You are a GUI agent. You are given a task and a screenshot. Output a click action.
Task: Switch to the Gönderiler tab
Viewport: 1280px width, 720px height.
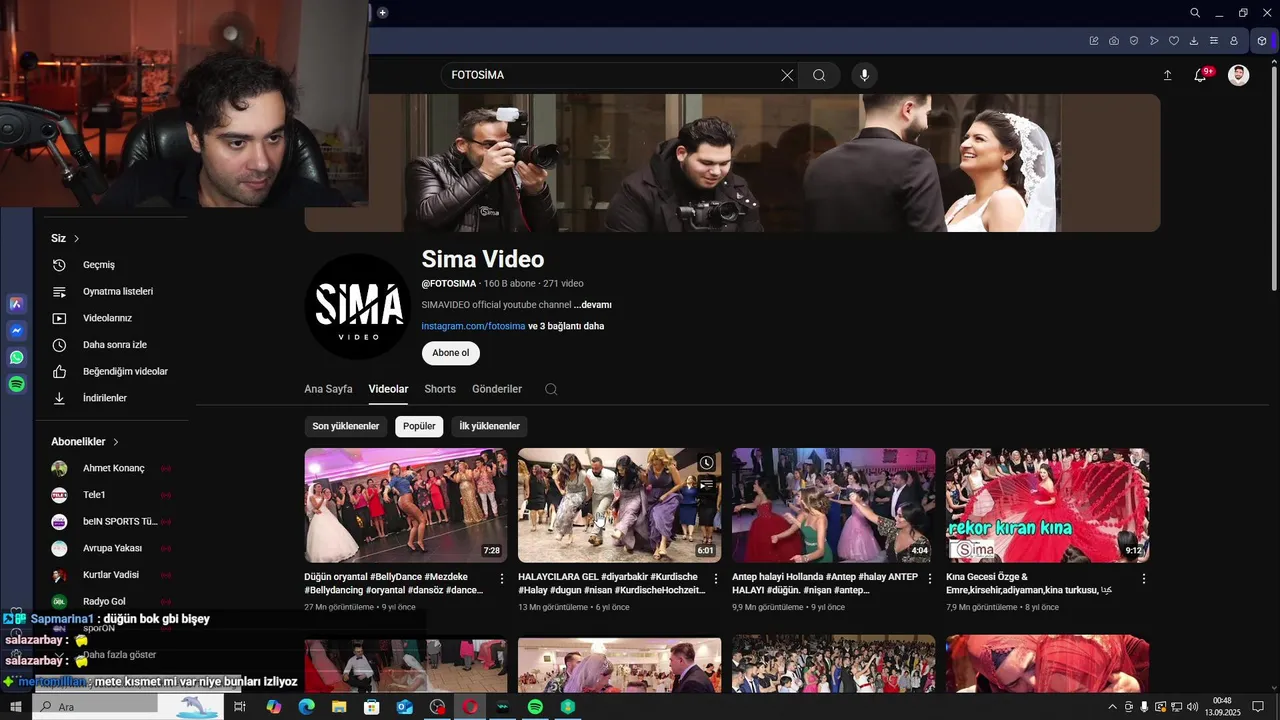click(497, 389)
